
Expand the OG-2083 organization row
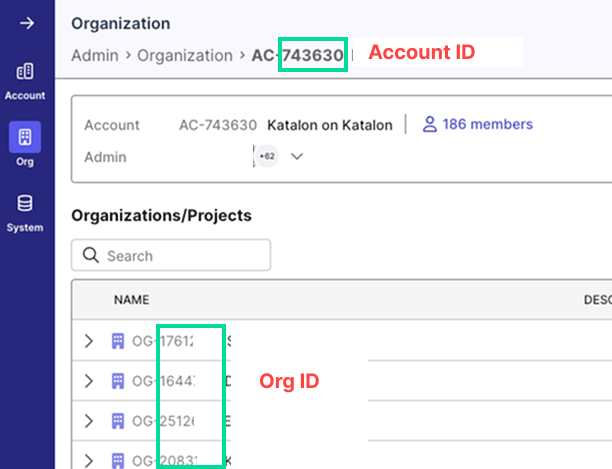[89, 461]
